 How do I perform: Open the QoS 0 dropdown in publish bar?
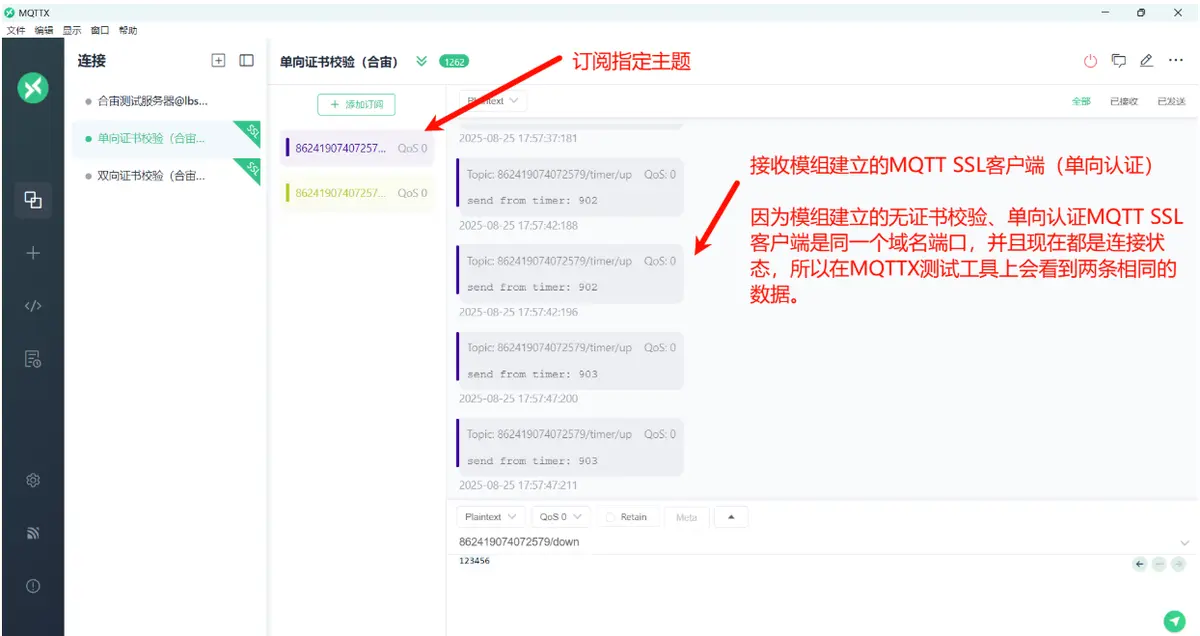[560, 517]
